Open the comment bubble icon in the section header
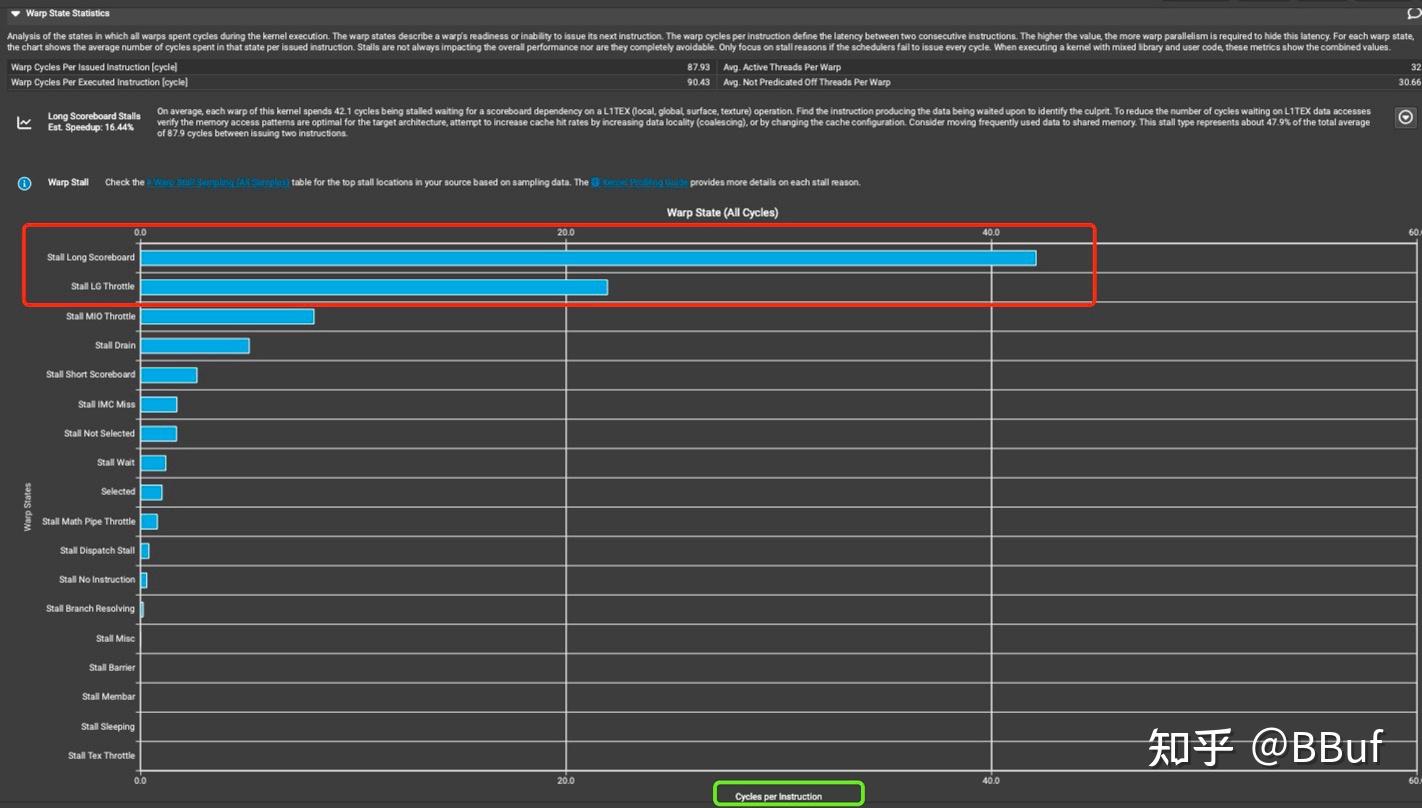This screenshot has height=808, width=1422. [1413, 13]
